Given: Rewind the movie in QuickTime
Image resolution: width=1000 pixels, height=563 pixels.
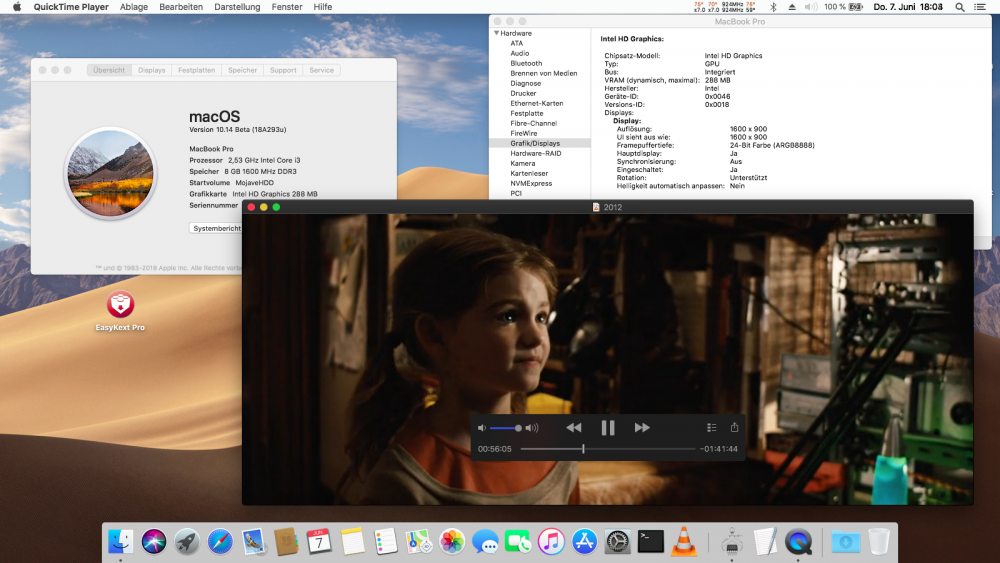Looking at the screenshot, I should tap(573, 428).
